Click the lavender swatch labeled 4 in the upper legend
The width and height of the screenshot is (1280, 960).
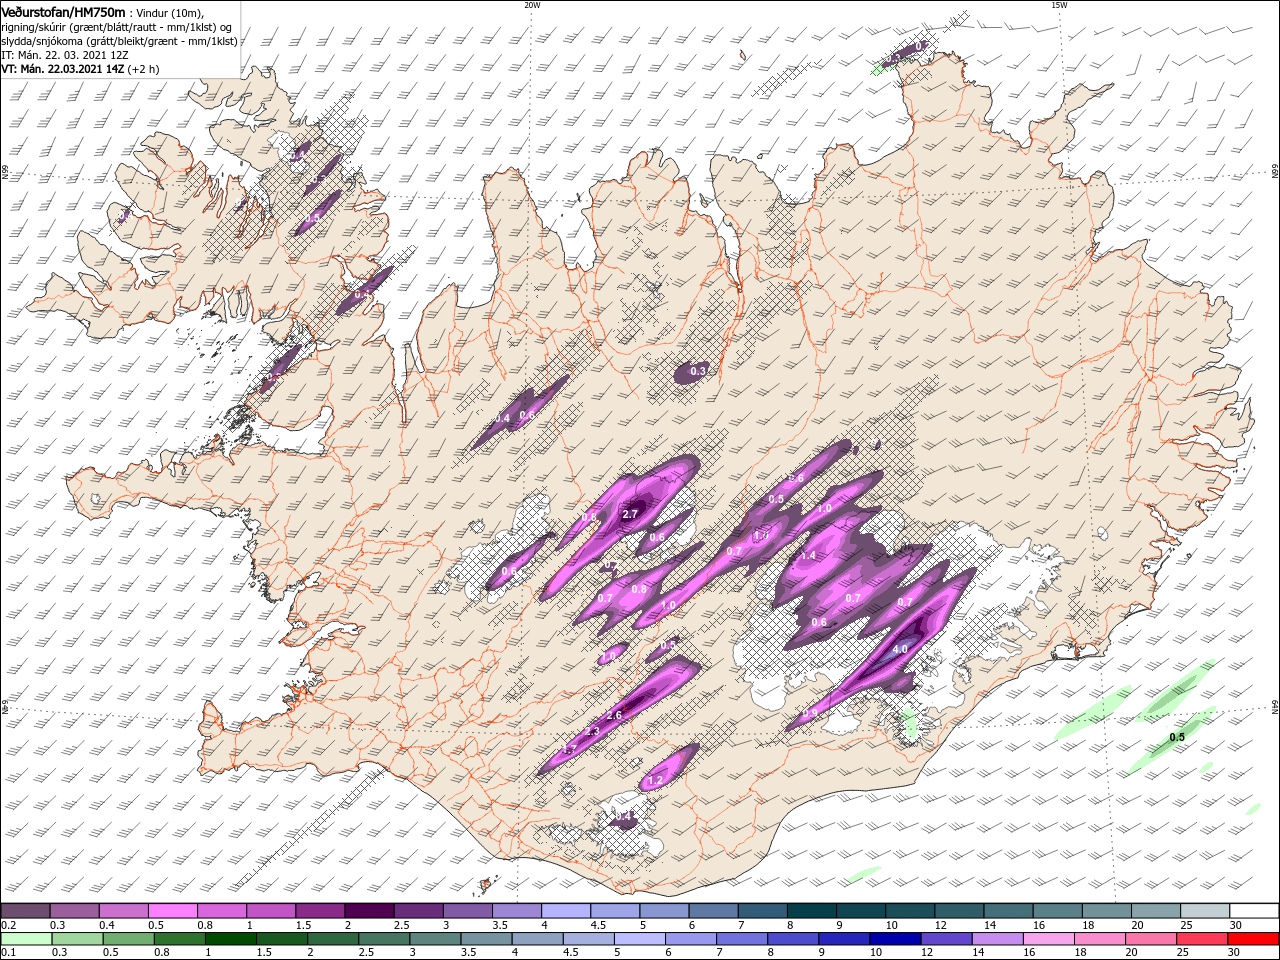[565, 911]
